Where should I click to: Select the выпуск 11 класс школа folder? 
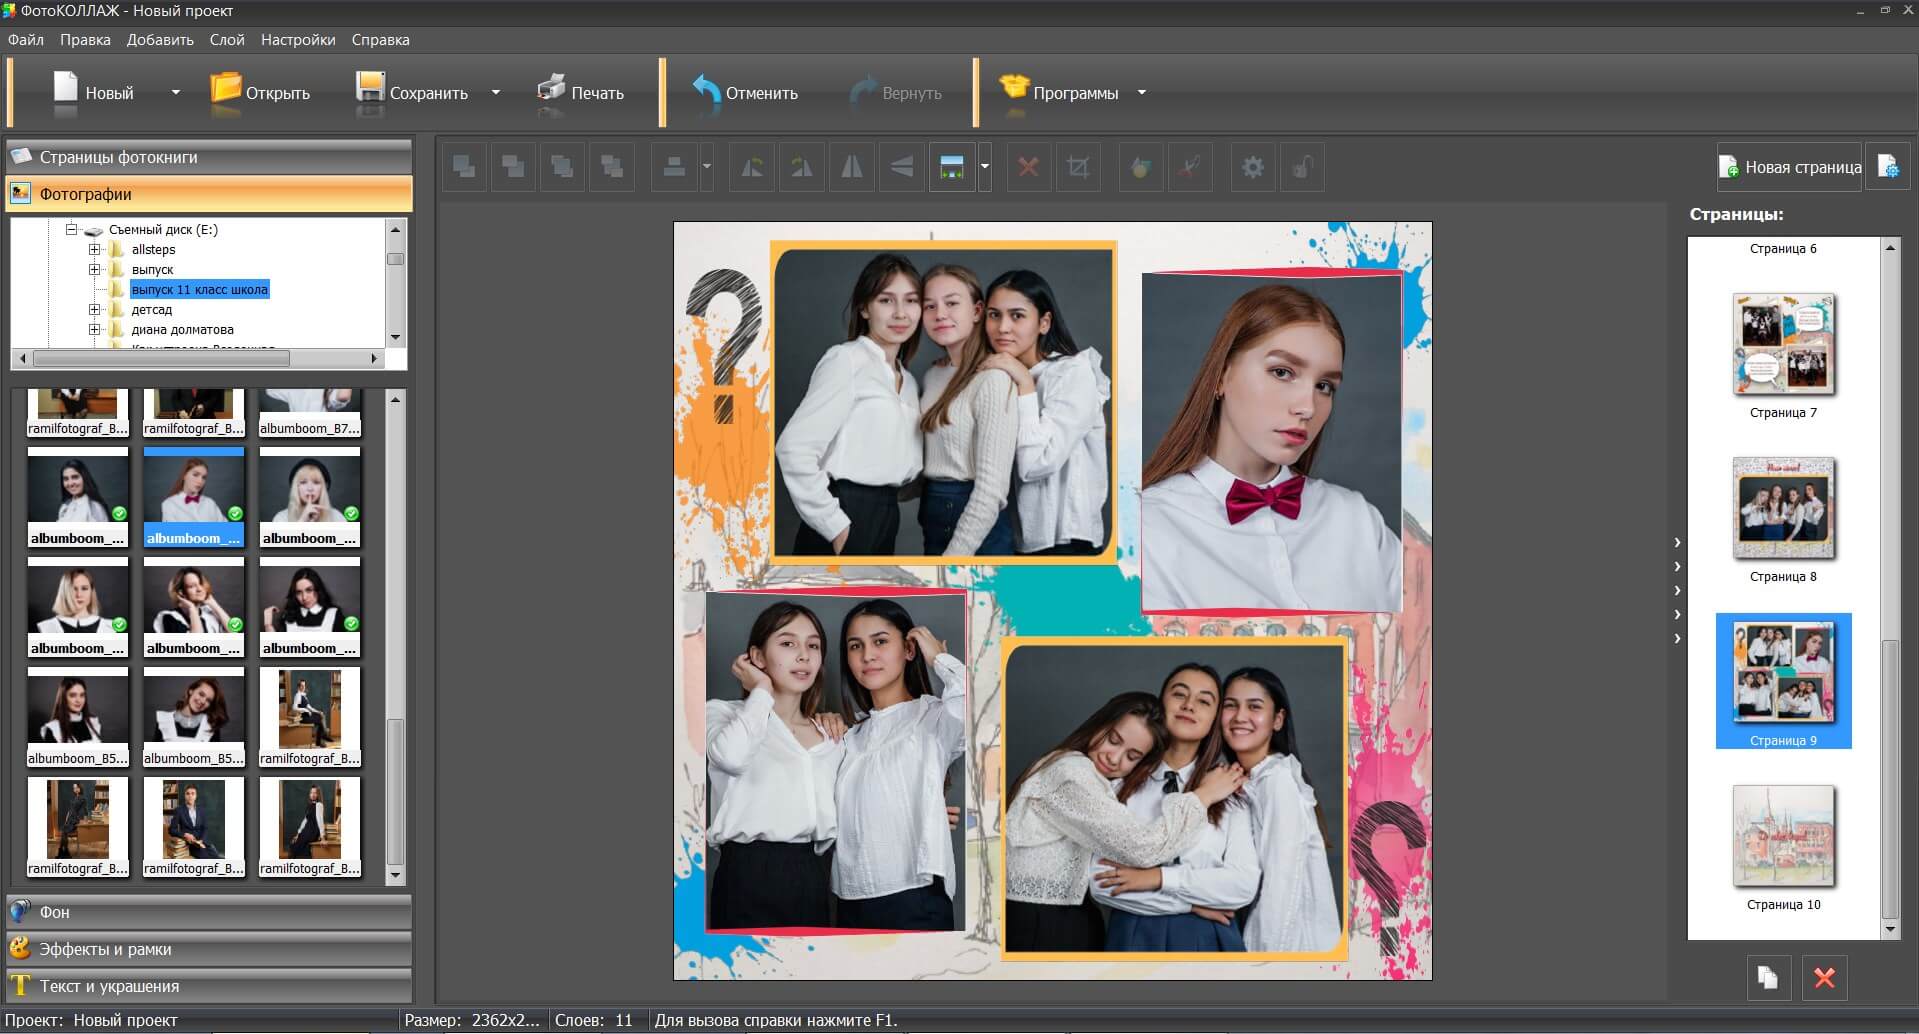tap(200, 289)
